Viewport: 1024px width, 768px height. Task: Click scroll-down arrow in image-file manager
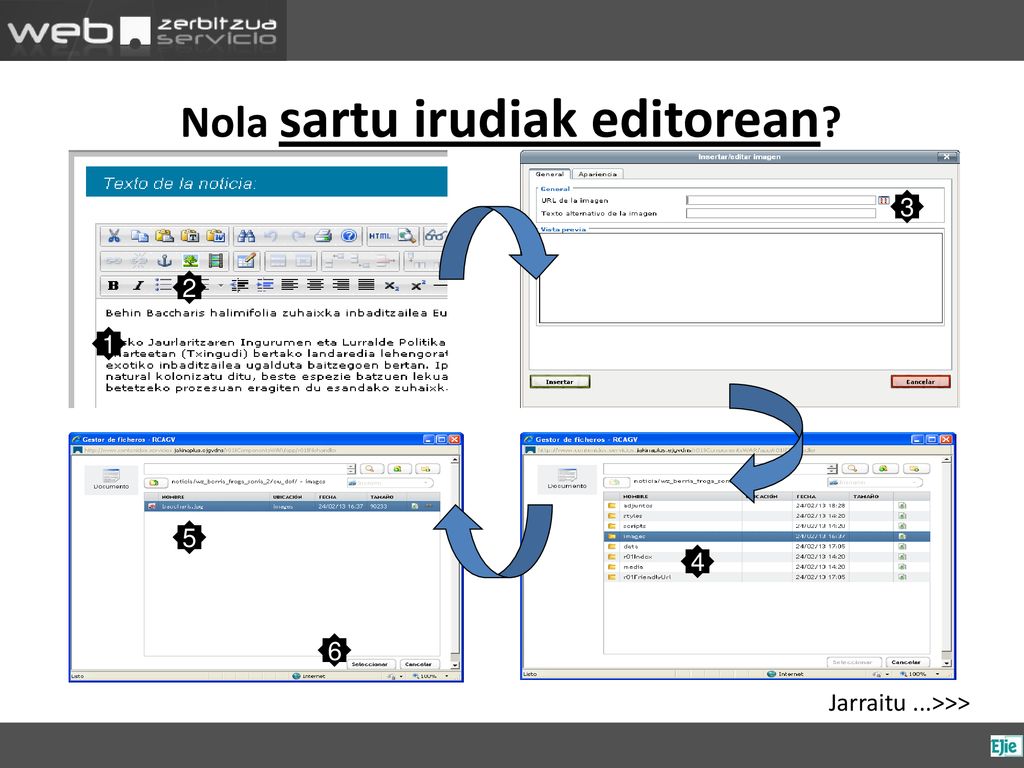click(455, 665)
